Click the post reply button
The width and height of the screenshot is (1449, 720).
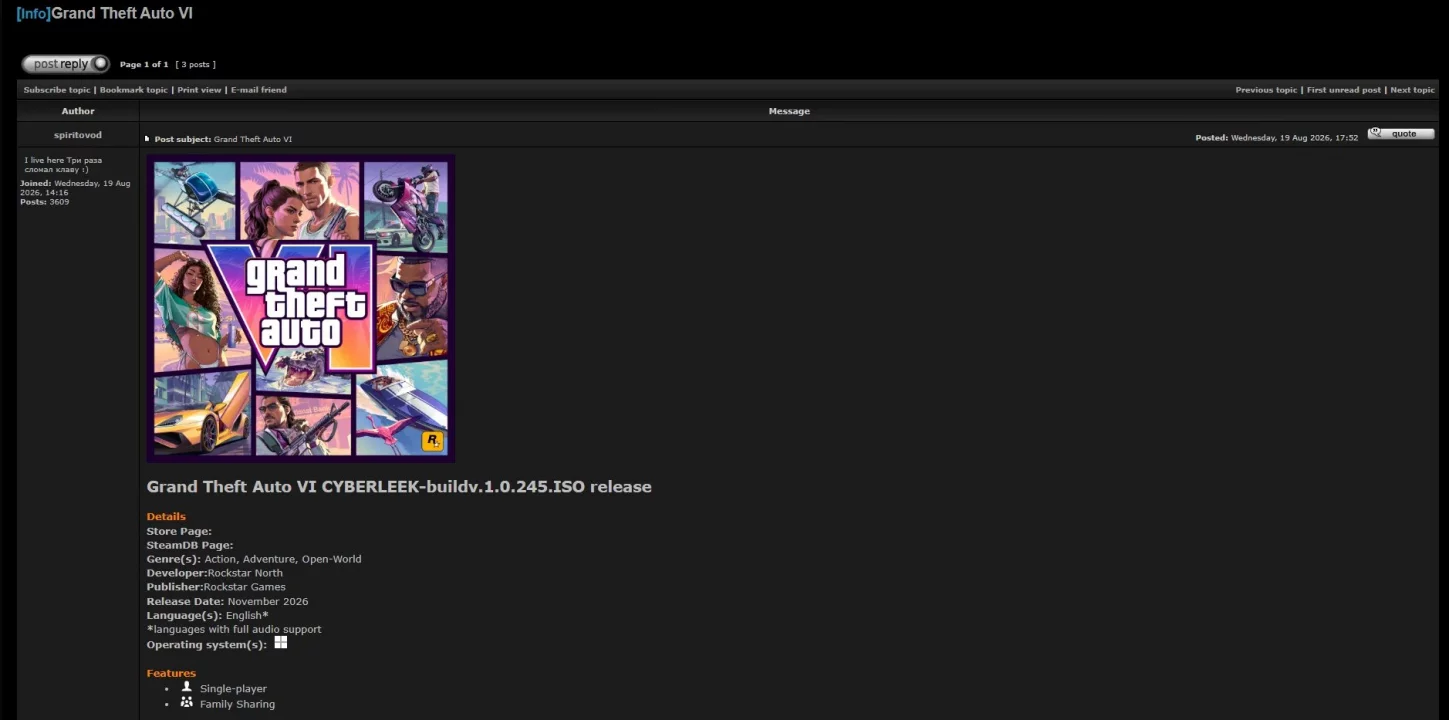[66, 64]
